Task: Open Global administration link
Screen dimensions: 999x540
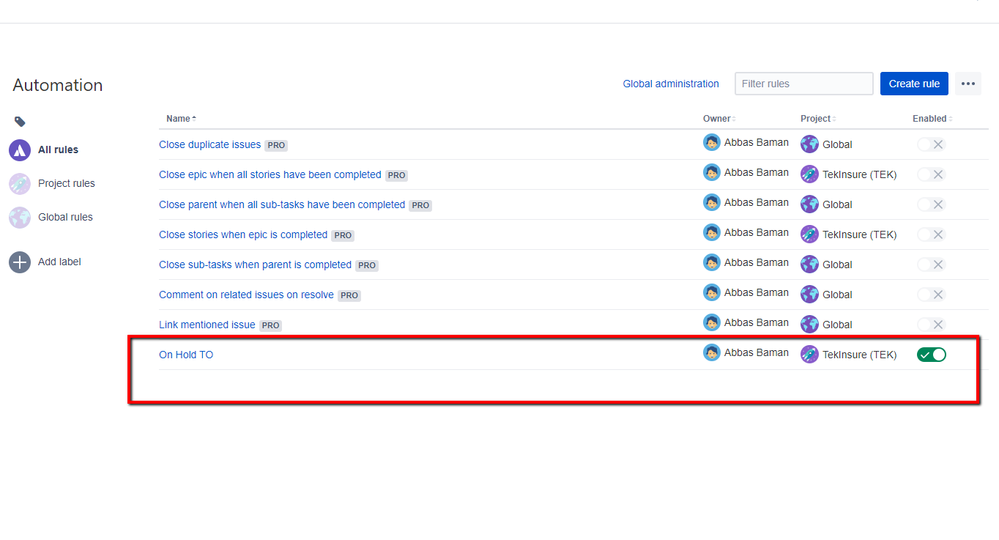Action: tap(671, 83)
